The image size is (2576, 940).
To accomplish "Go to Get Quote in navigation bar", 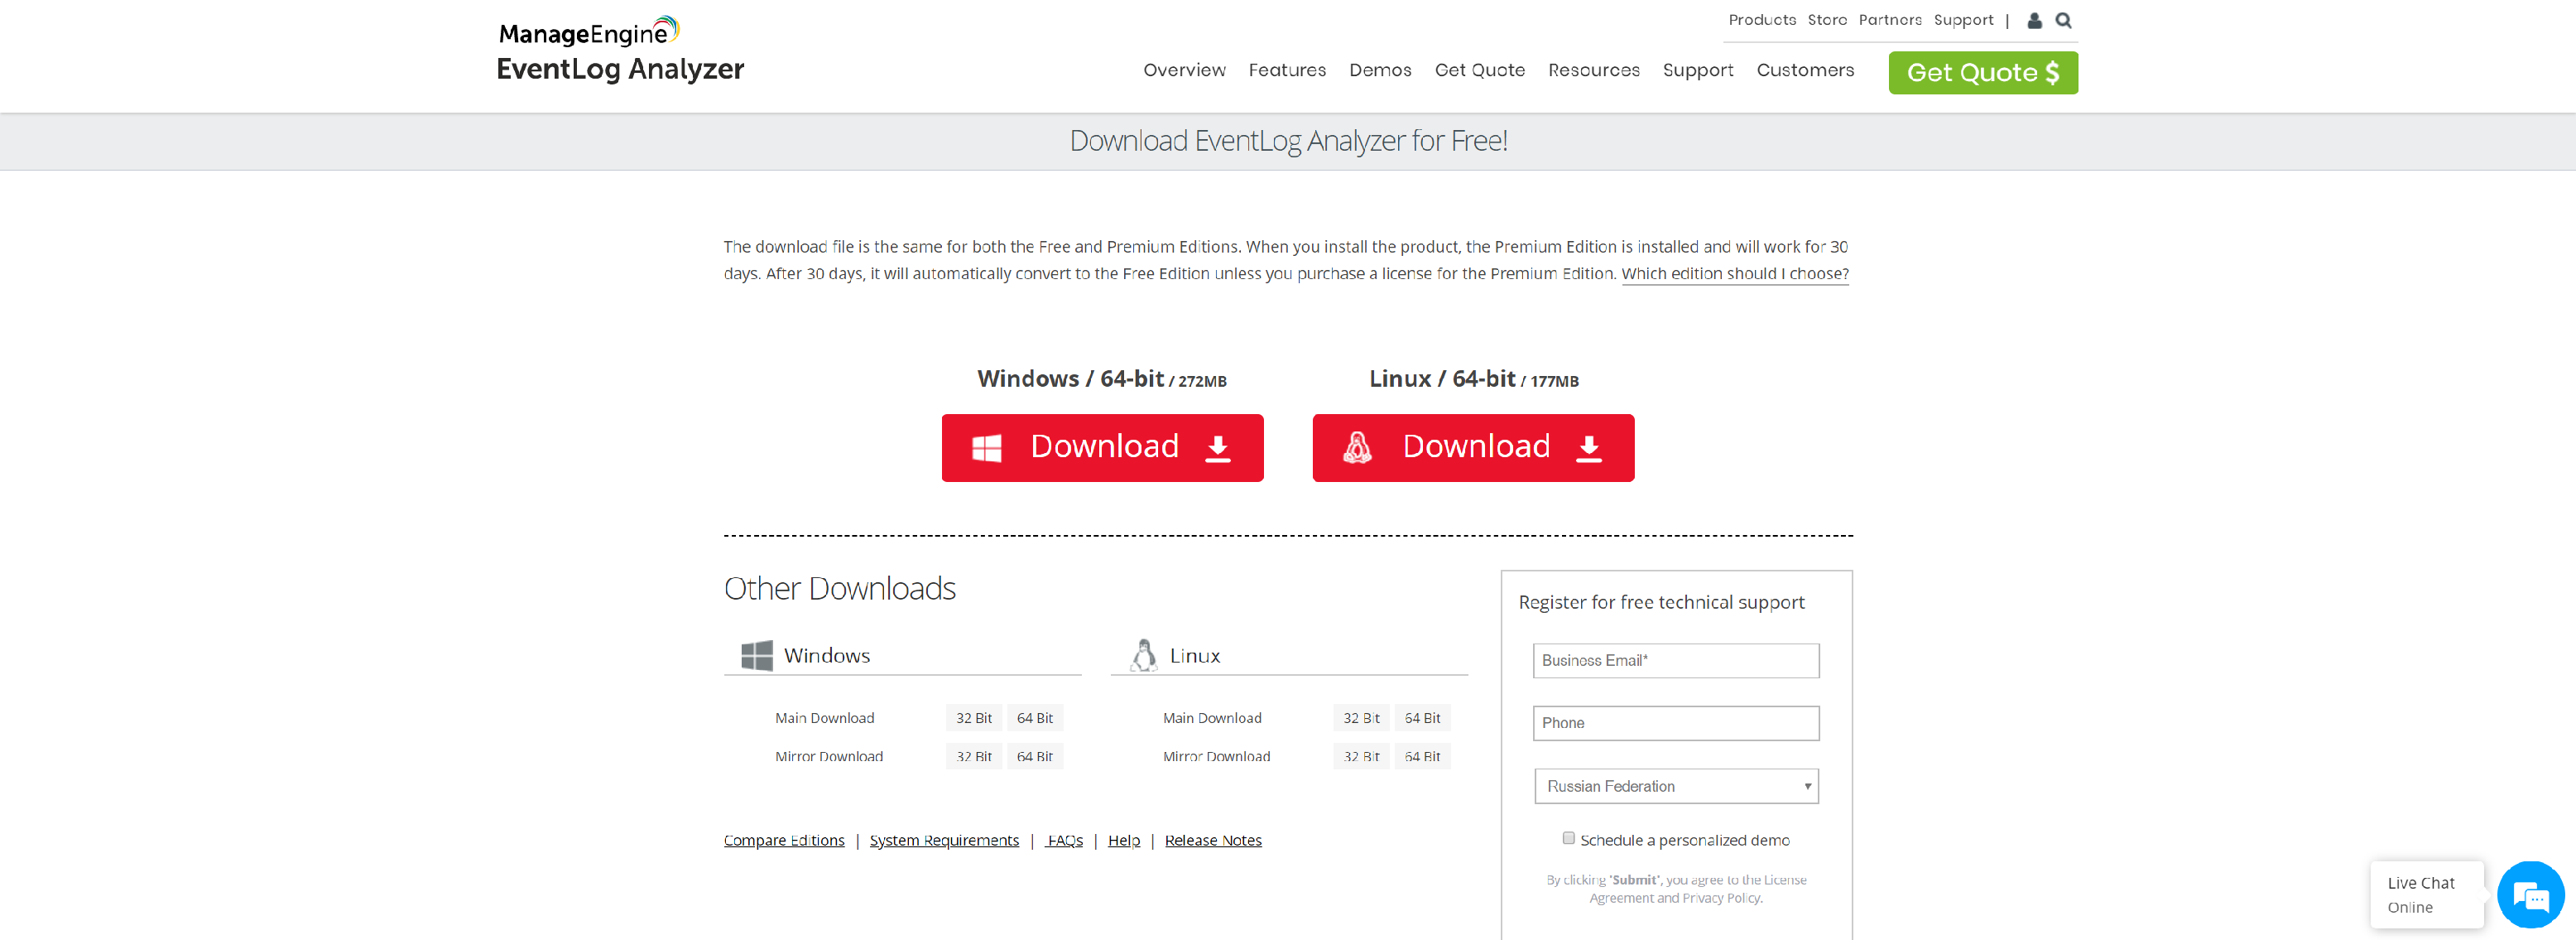I will tap(1479, 70).
